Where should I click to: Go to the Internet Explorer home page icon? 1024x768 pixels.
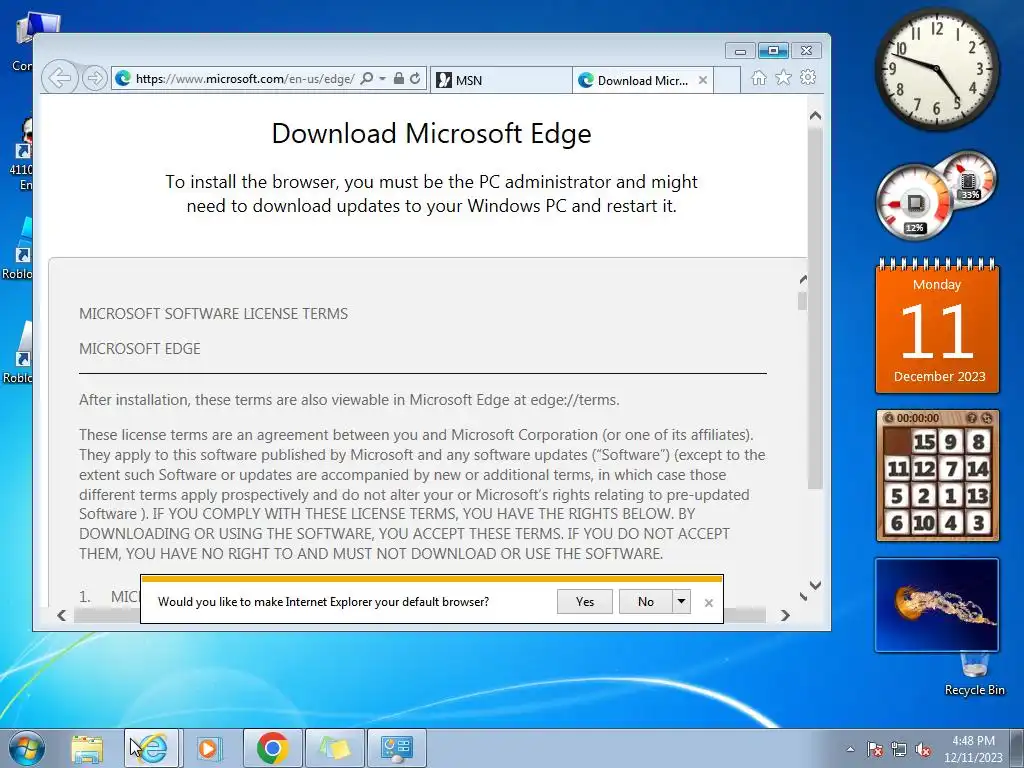tap(758, 78)
